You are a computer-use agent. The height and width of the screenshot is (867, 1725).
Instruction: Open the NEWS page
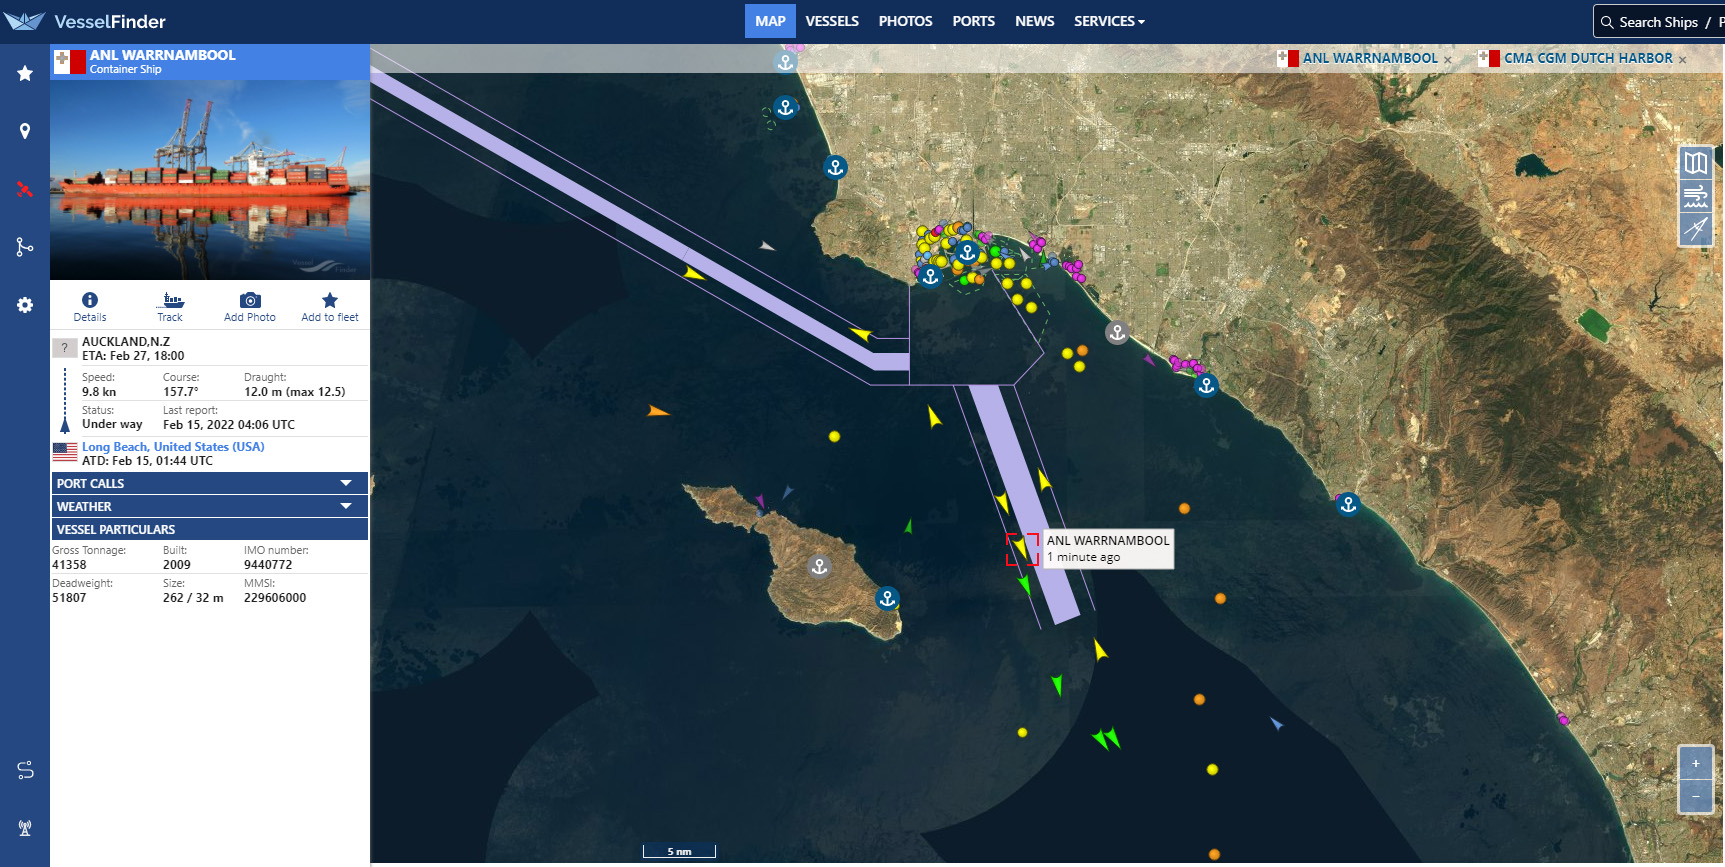(x=1034, y=21)
